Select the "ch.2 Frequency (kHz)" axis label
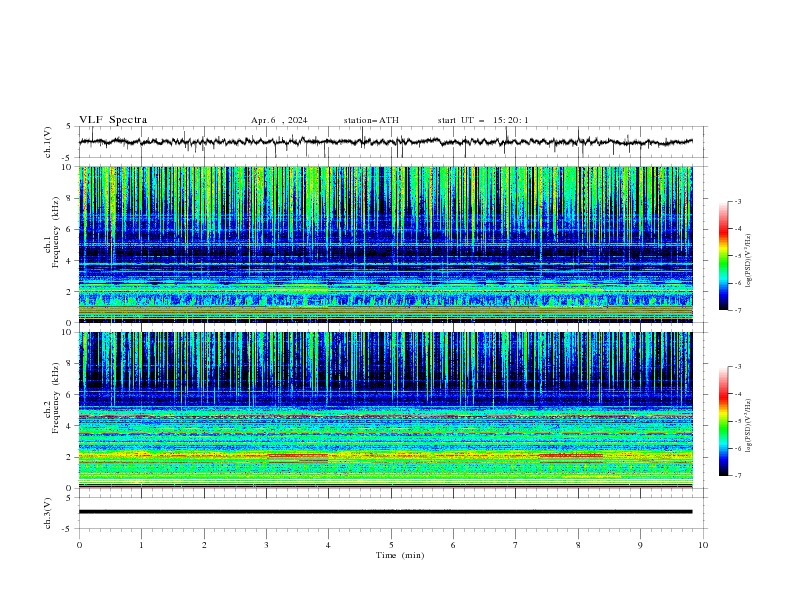Screen dimensions: 792x612 [52, 397]
